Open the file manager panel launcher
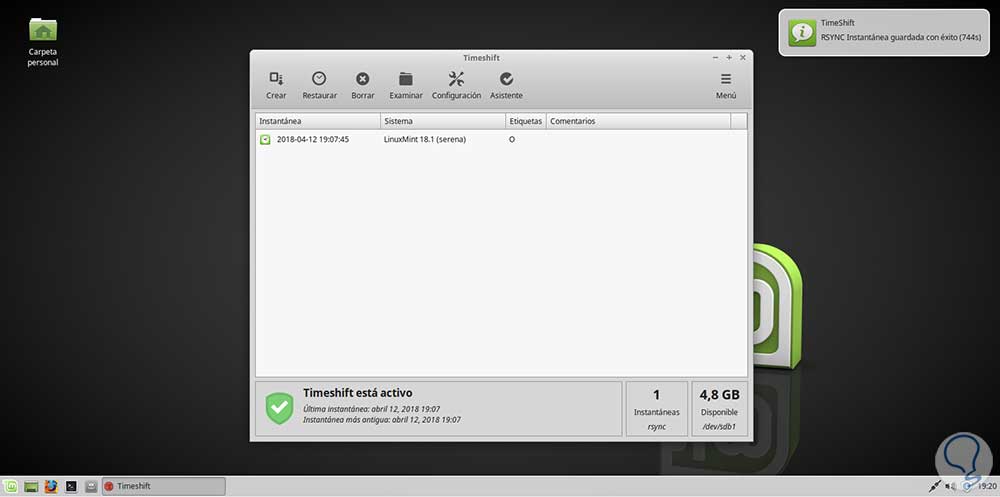Screen dimensions: 1000x497 (x=91, y=486)
